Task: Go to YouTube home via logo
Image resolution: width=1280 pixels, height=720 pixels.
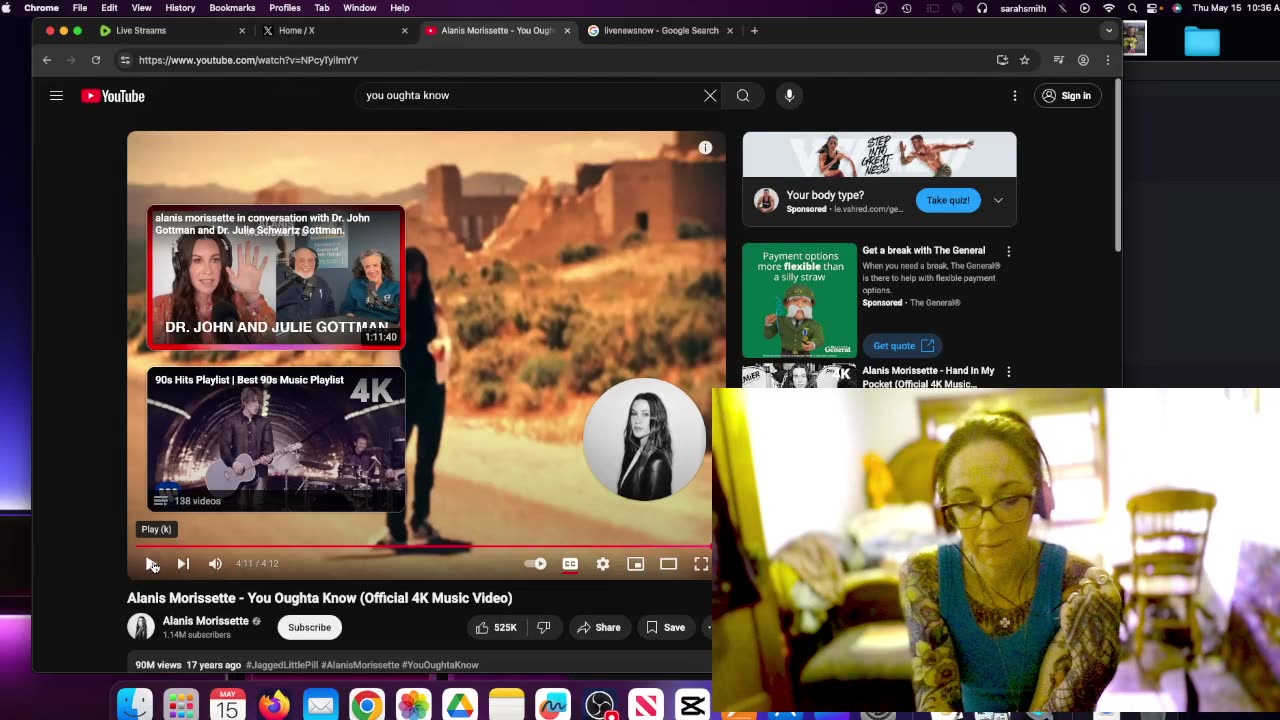Action: point(113,96)
